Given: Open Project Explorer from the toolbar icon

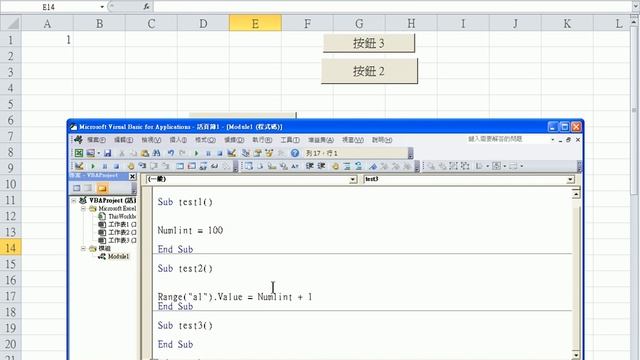Looking at the screenshot, I should click(245, 153).
